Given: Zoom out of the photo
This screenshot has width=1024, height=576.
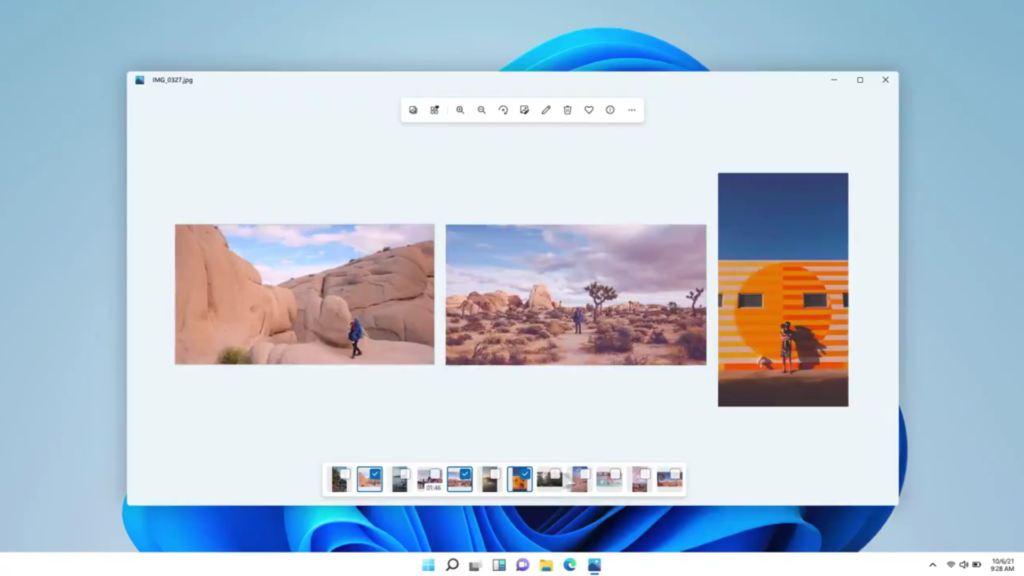Looking at the screenshot, I should (x=482, y=110).
